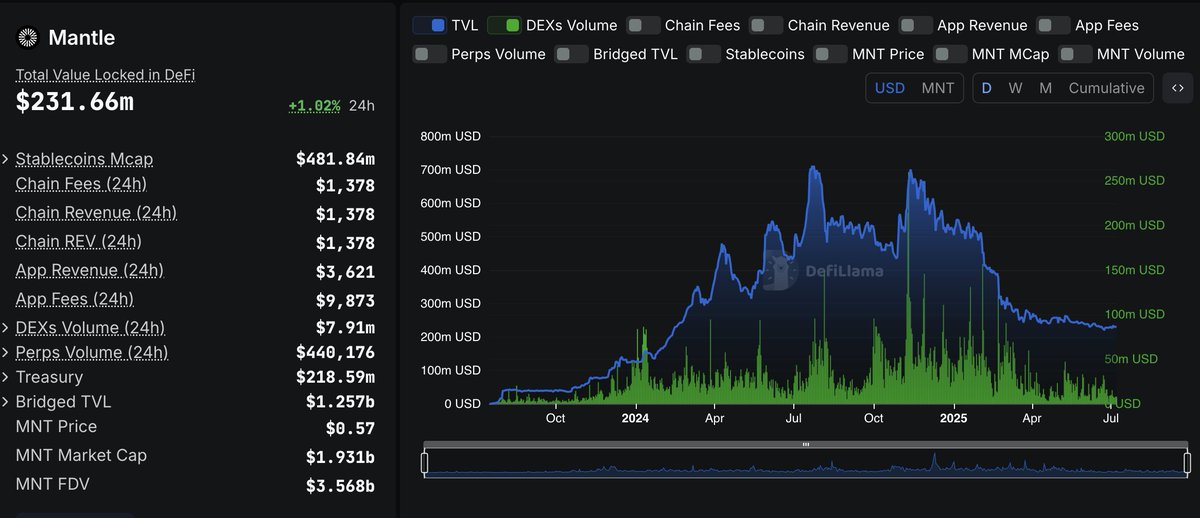The image size is (1200, 518).
Task: Click the $231.66m TVL value
Action: tap(75, 102)
